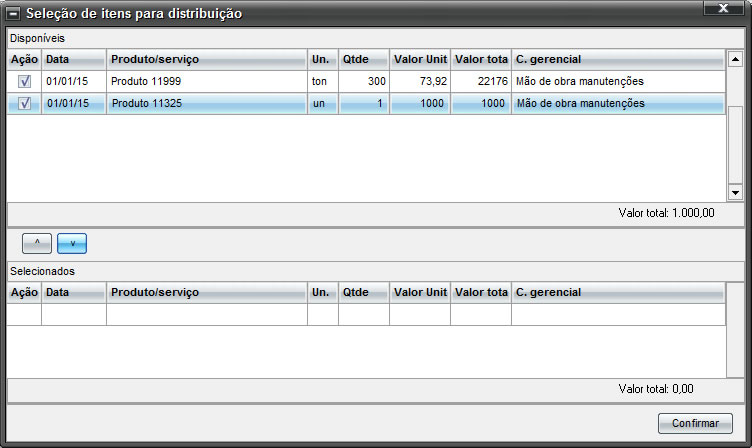Open the window menu icon in title bar

(13, 13)
